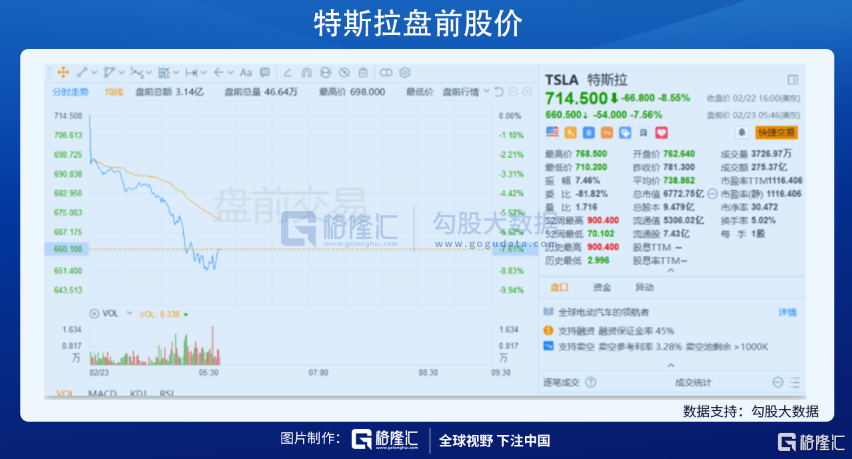Click the red heart favorite icon
Image resolution: width=852 pixels, height=459 pixels.
tap(662, 132)
